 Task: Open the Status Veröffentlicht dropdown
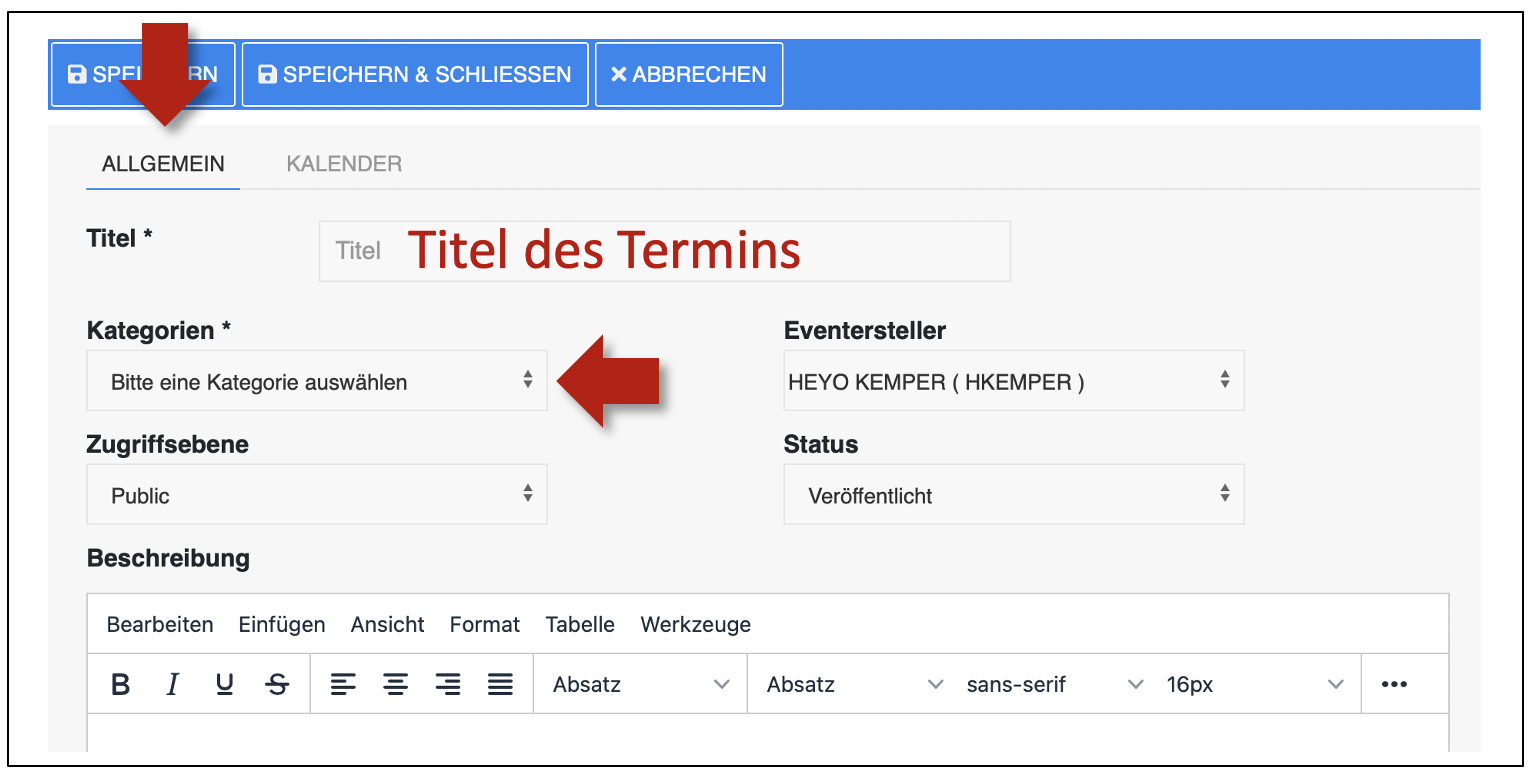(x=1013, y=495)
